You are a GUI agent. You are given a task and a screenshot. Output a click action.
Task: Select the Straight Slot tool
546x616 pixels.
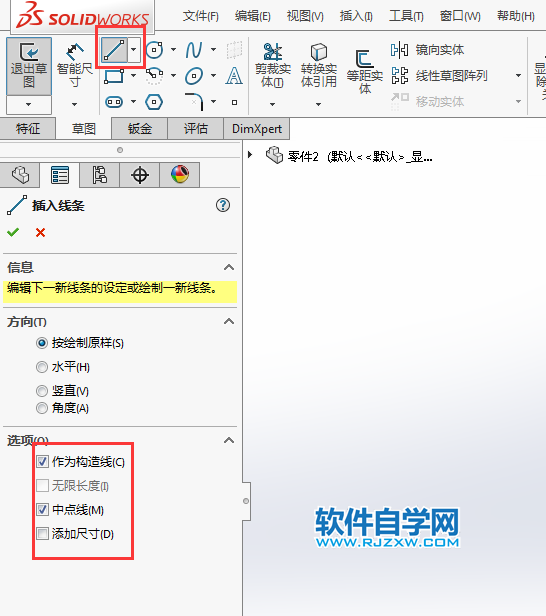pos(114,102)
